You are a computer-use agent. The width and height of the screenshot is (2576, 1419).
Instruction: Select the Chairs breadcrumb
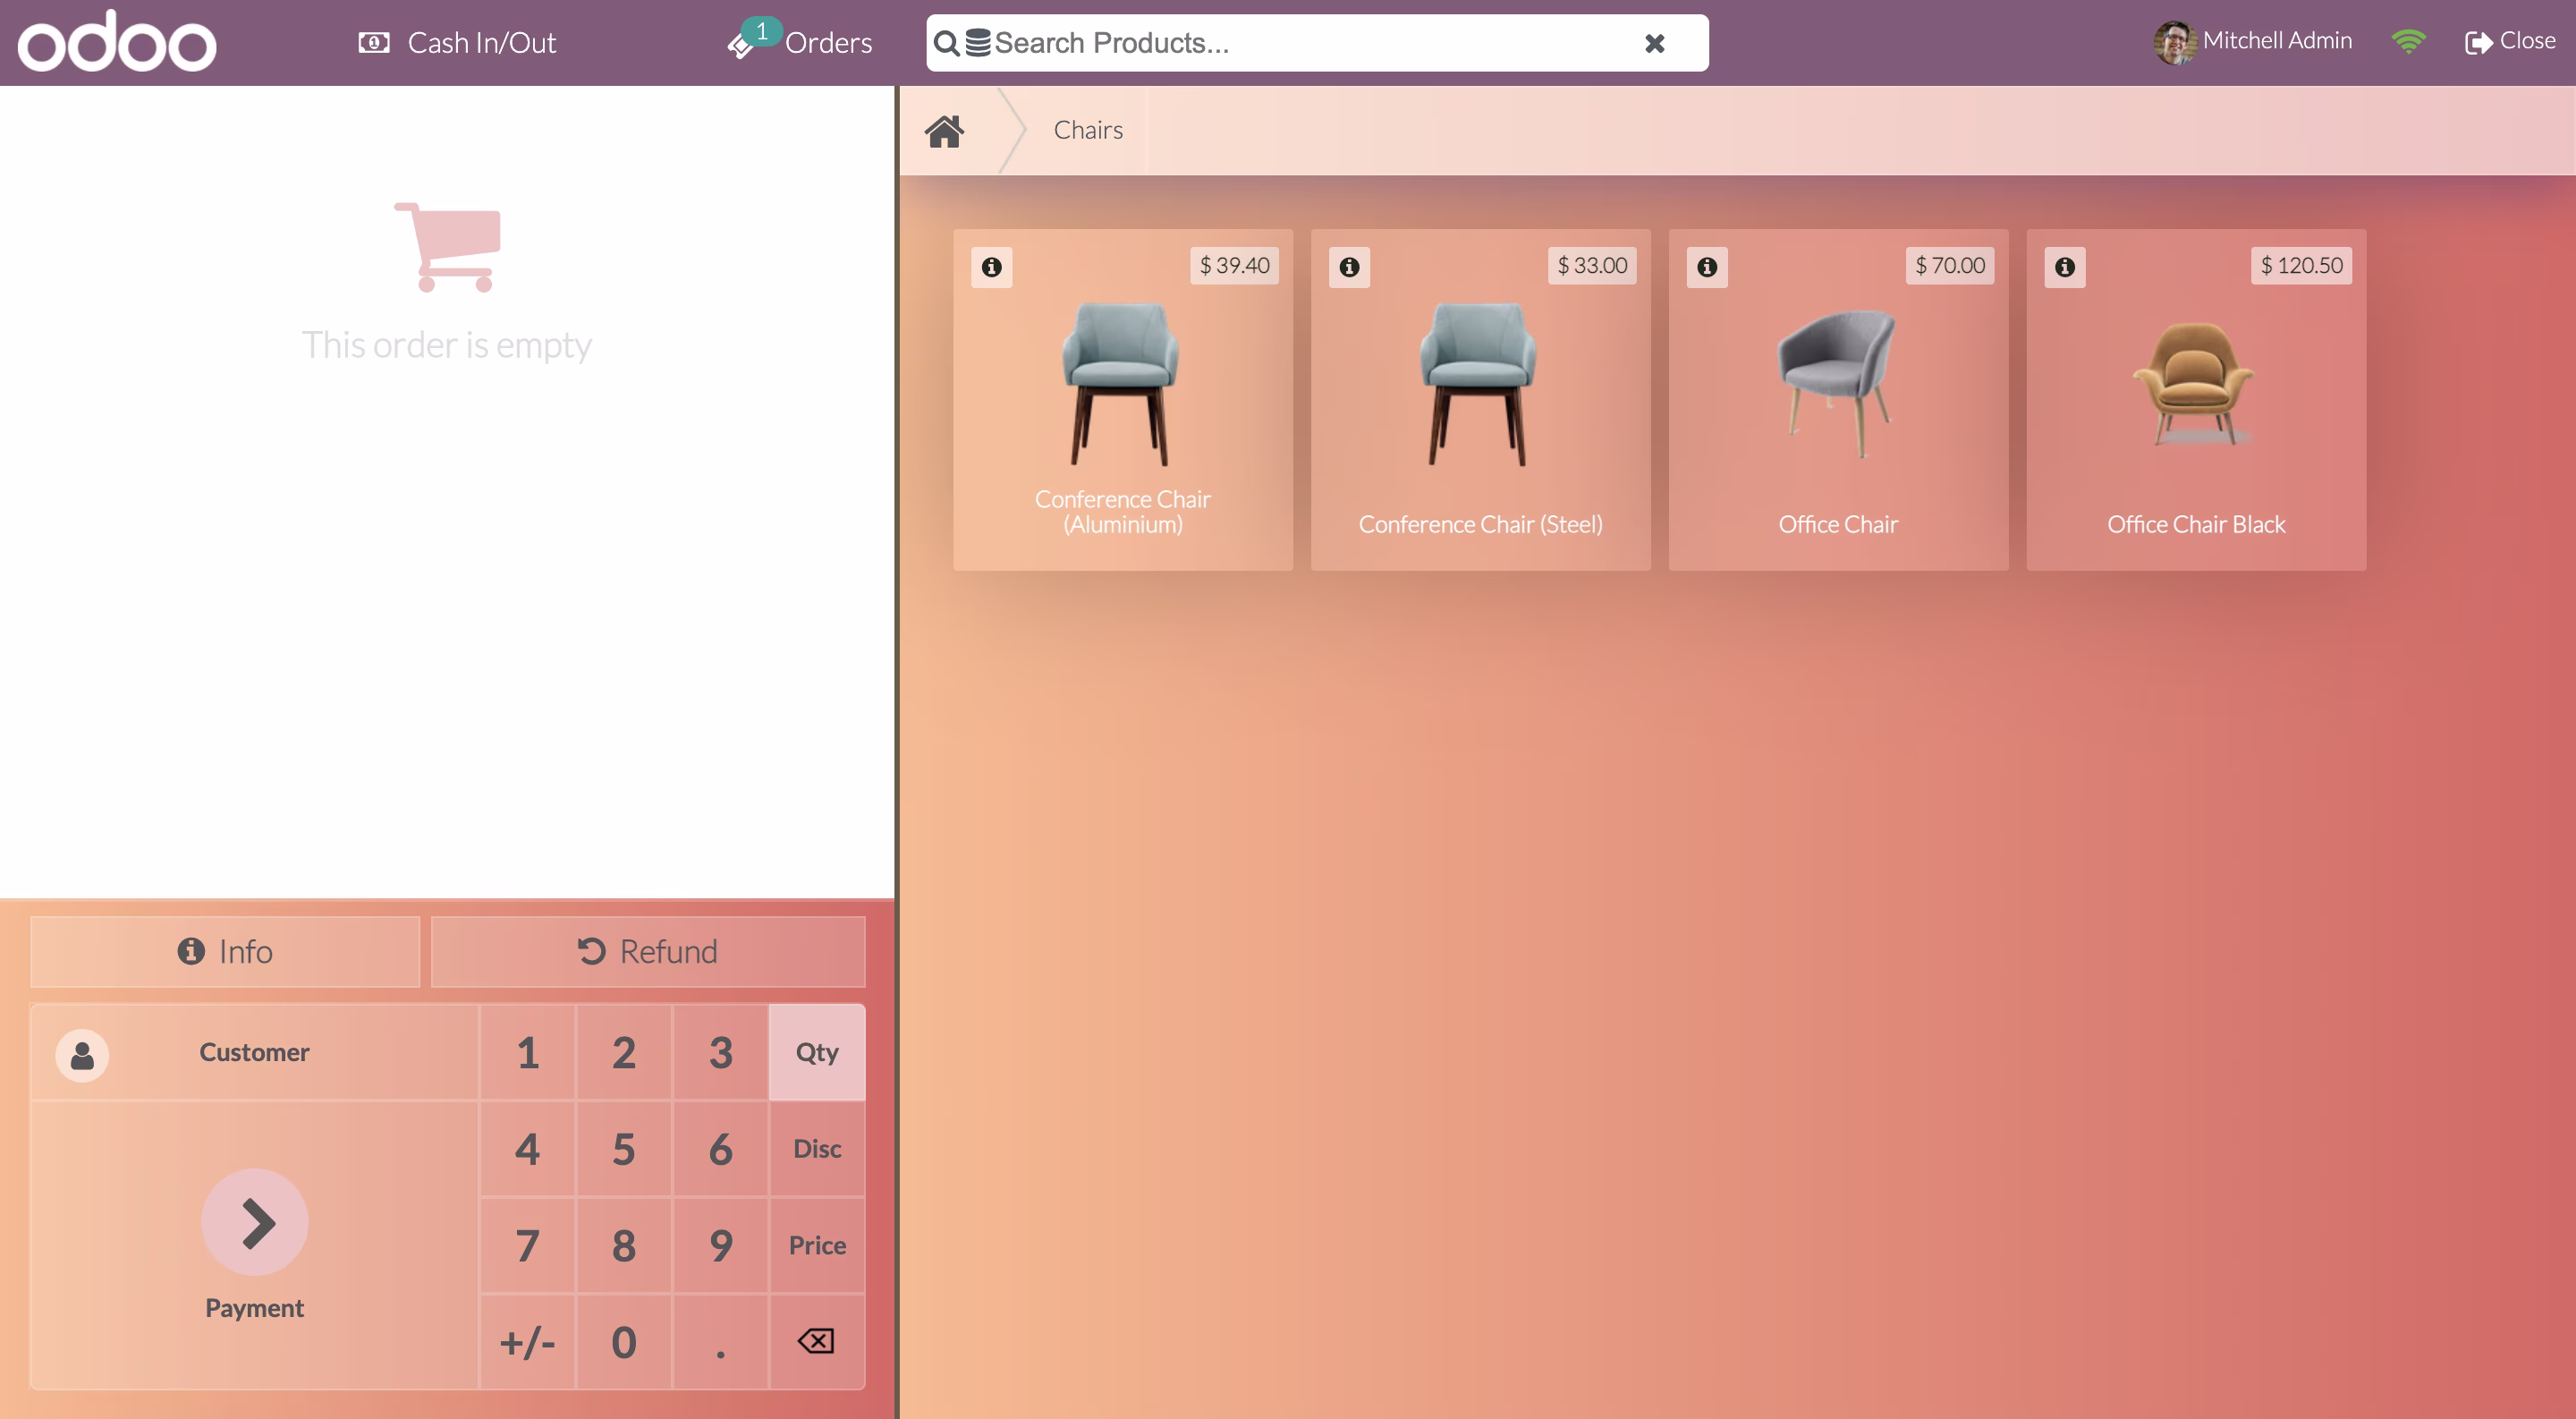point(1088,130)
